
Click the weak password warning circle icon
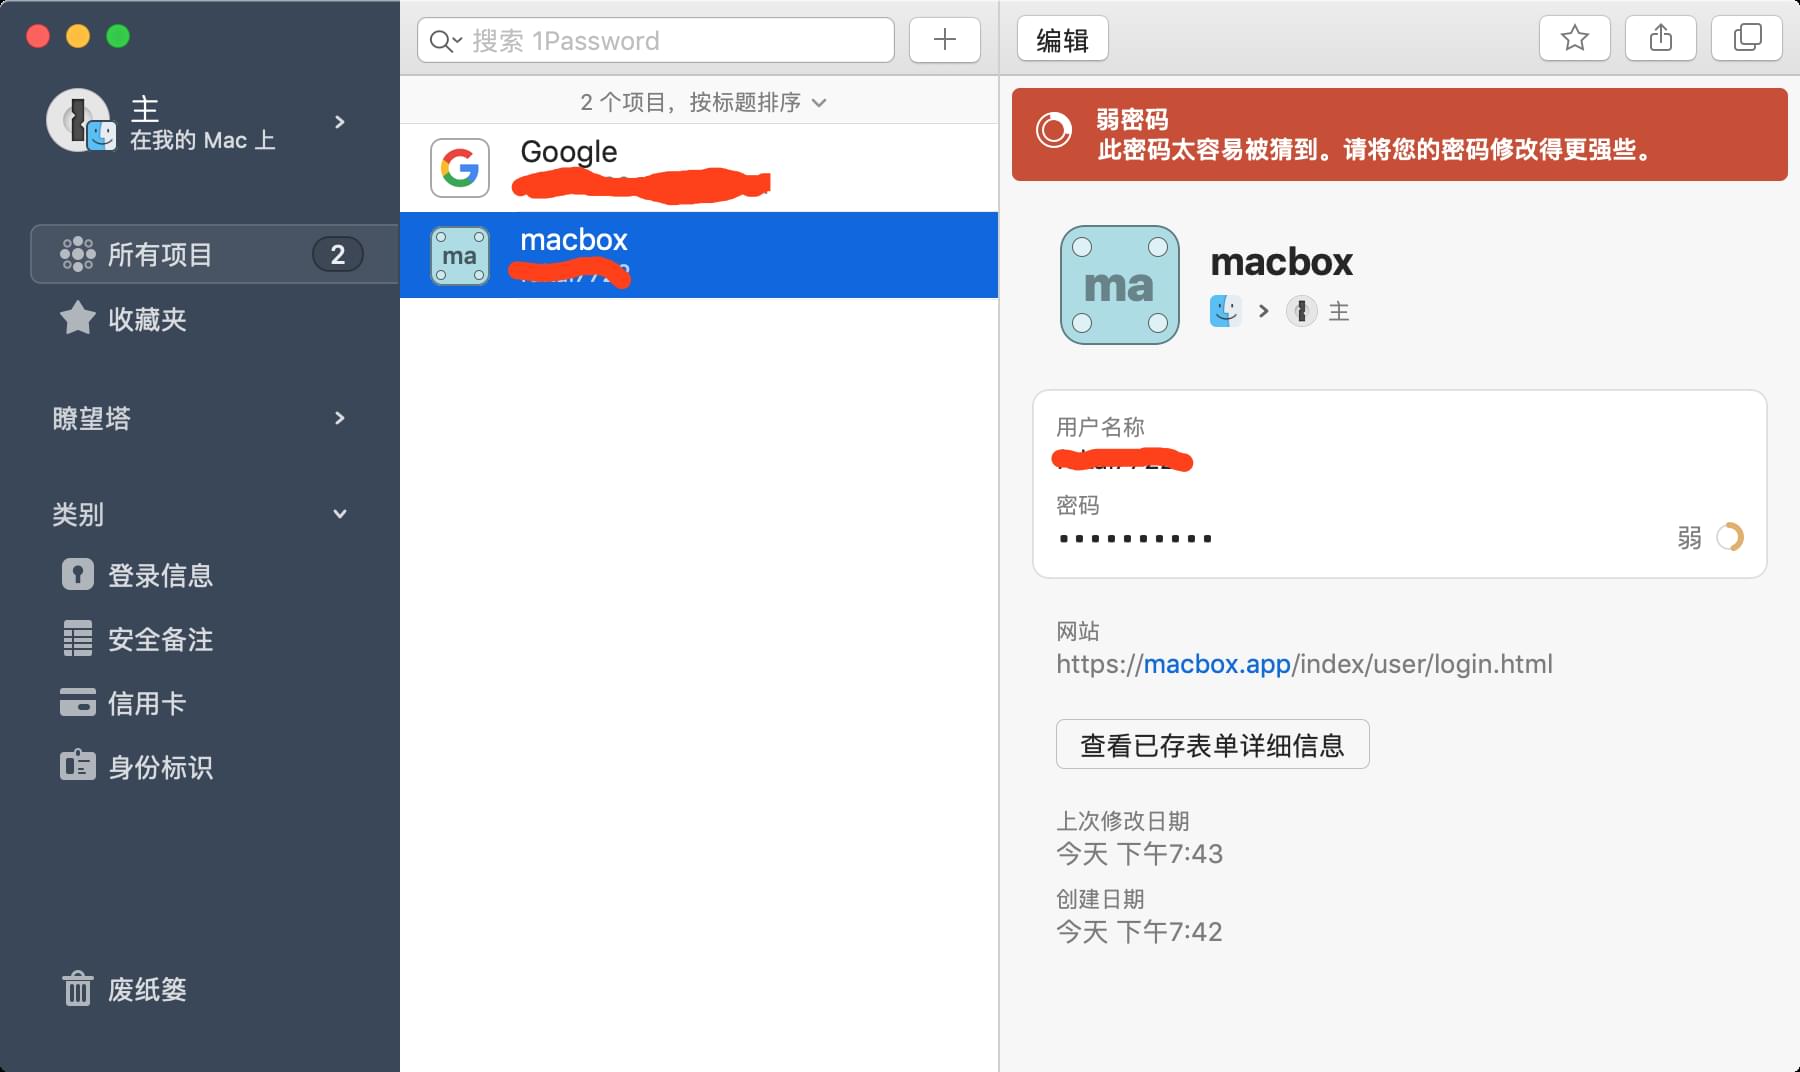(1054, 131)
